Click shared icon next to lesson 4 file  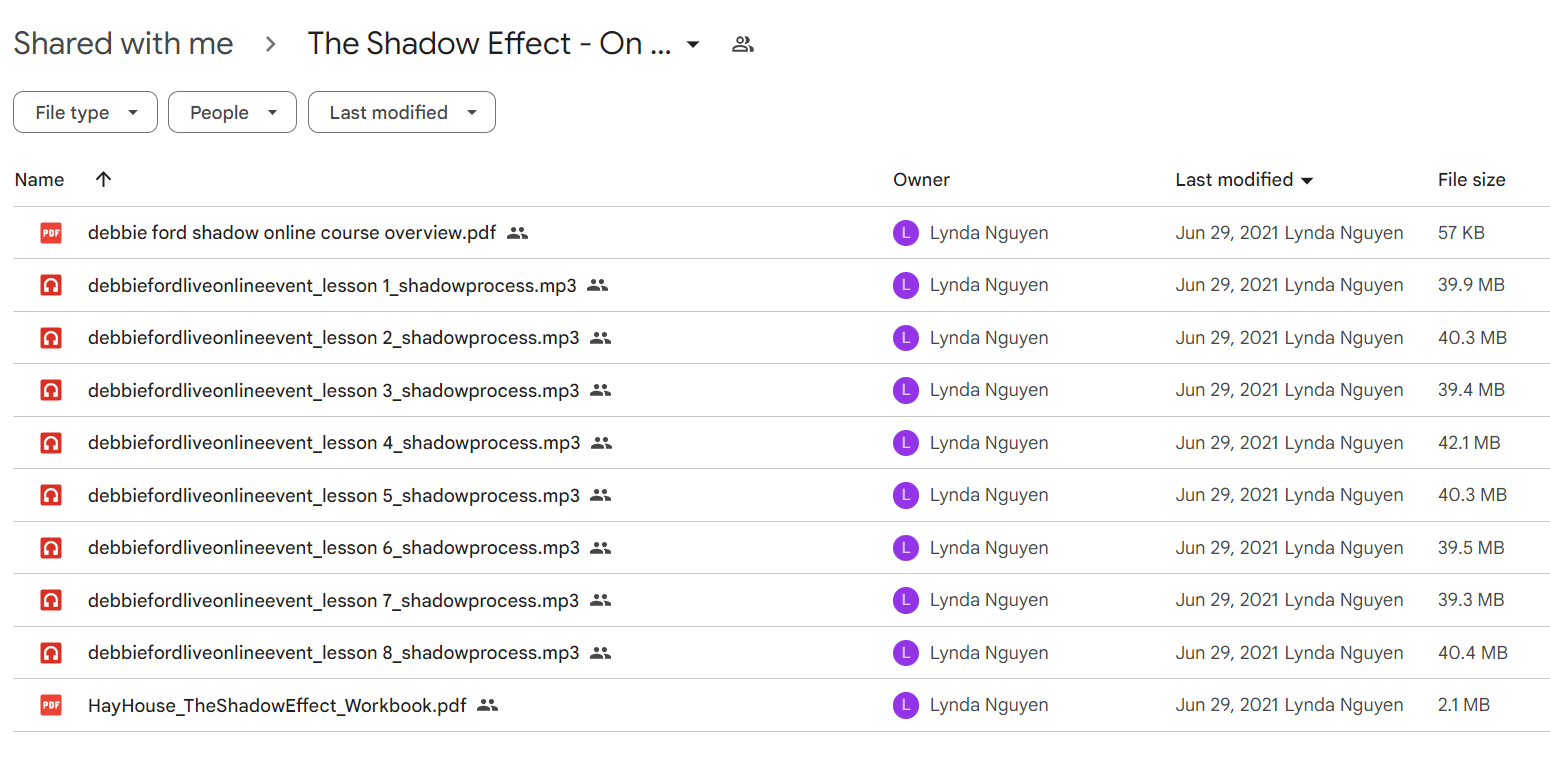[x=601, y=443]
